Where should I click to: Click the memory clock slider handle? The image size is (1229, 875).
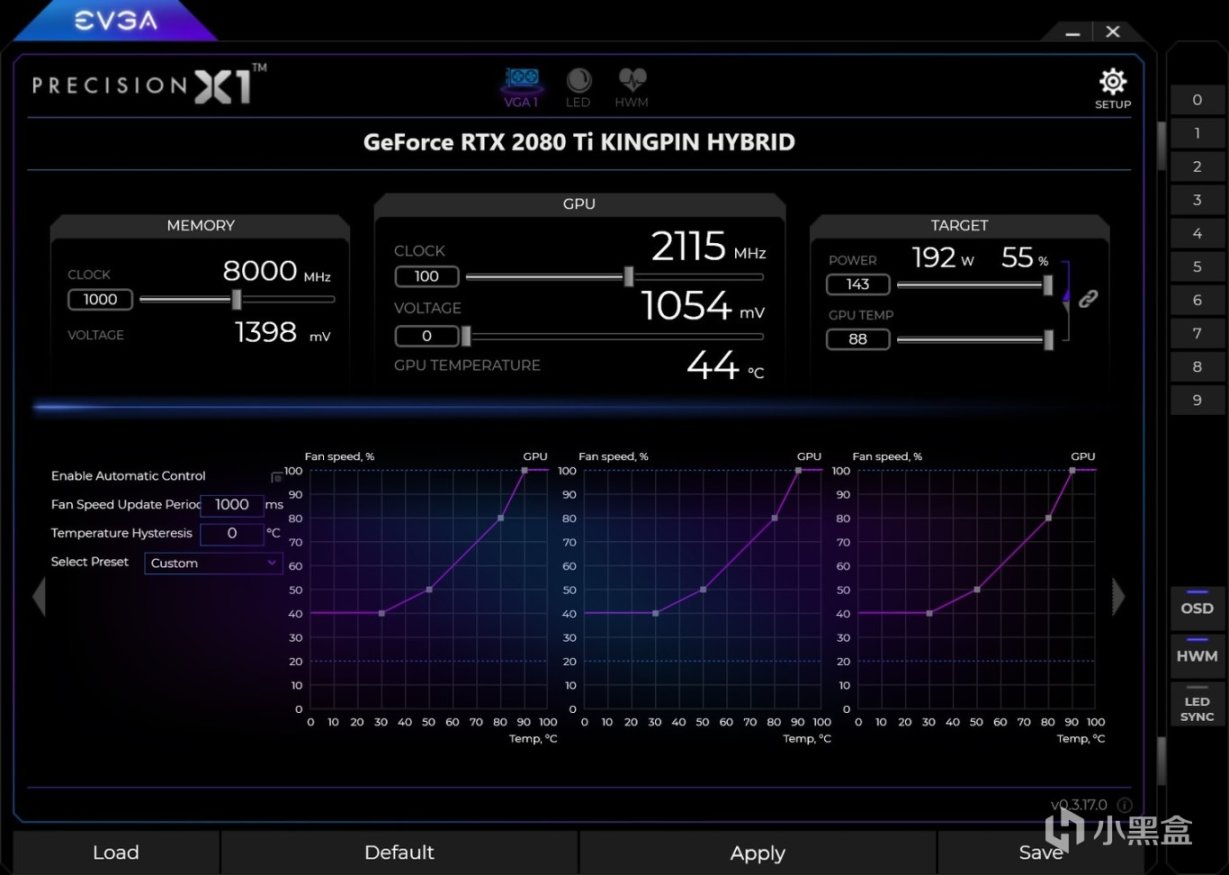pos(236,299)
